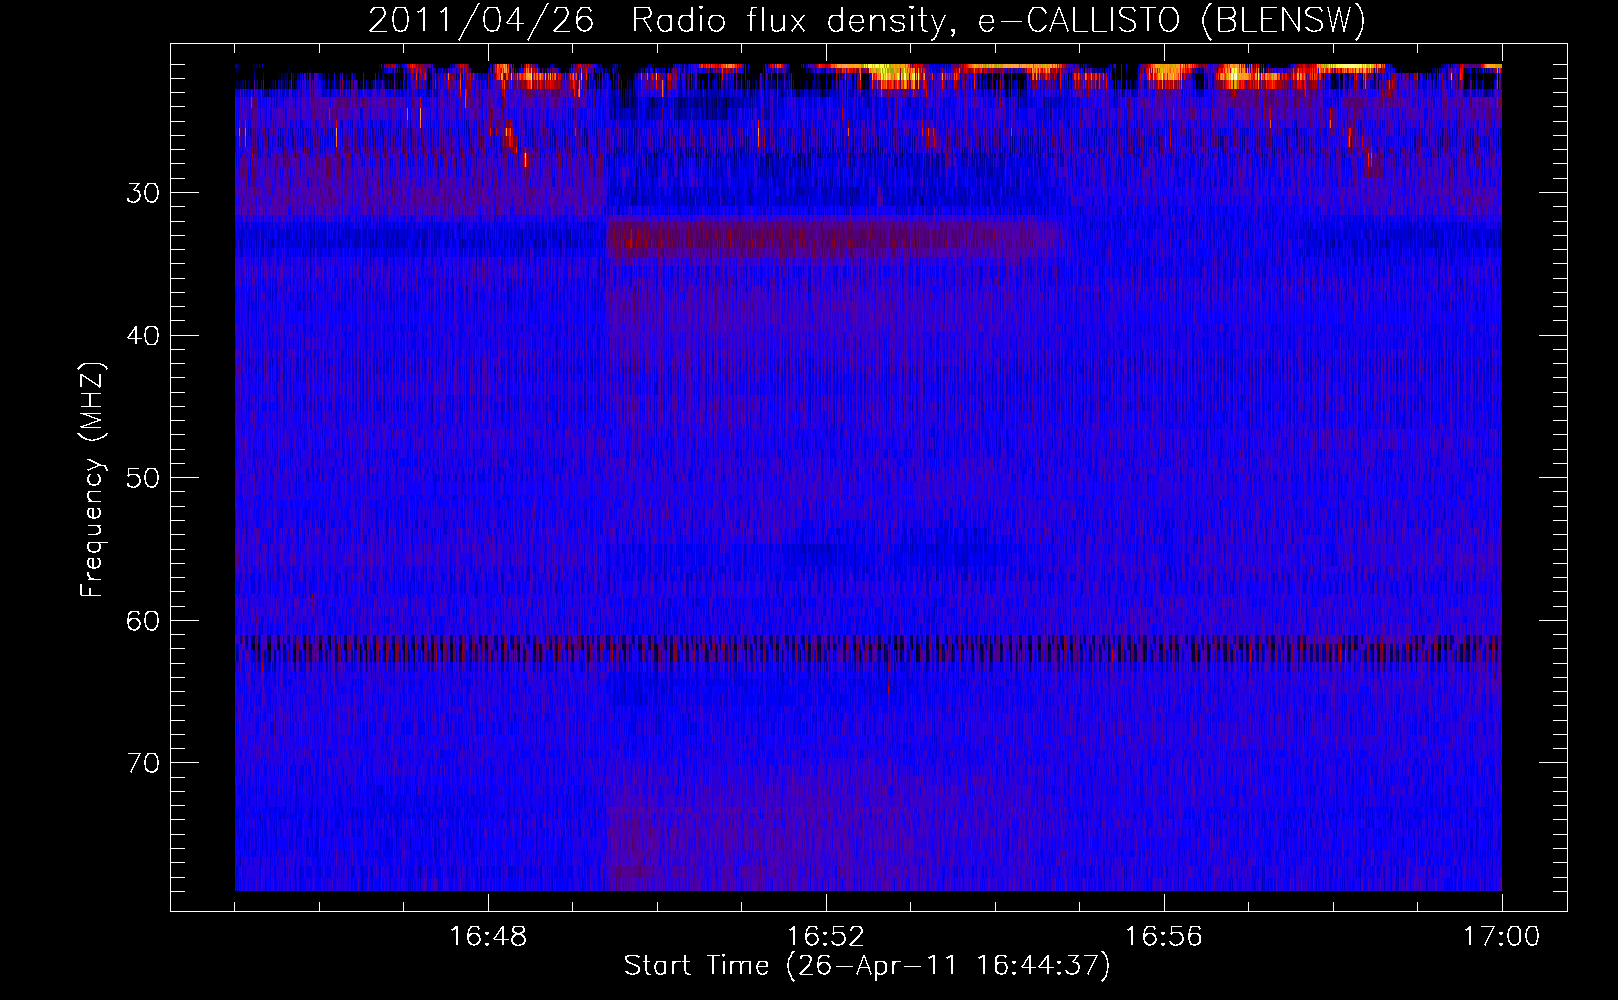Click the 50 frequency tick label

pyautogui.click(x=143, y=478)
